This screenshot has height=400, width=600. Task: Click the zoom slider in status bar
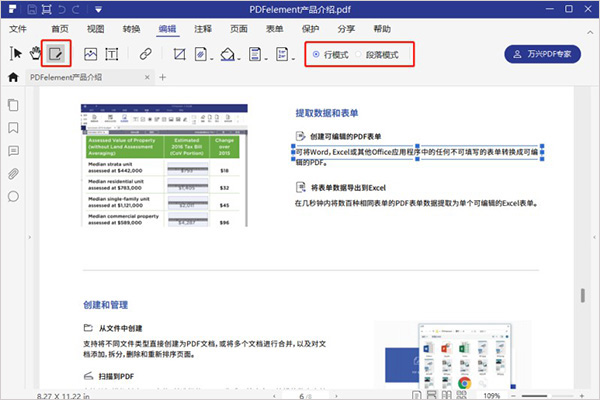tap(547, 396)
